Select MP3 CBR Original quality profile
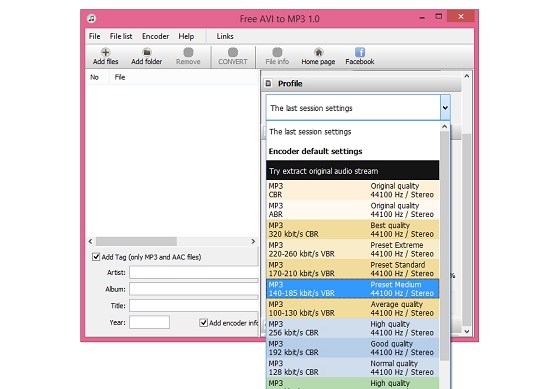 point(353,190)
